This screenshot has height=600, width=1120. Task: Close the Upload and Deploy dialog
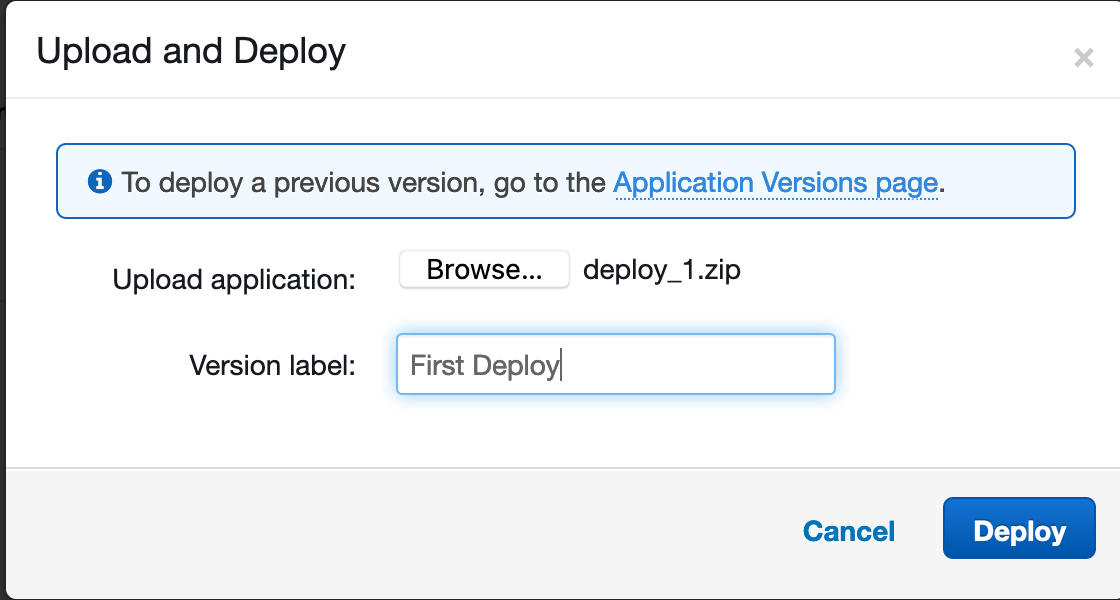[1083, 58]
